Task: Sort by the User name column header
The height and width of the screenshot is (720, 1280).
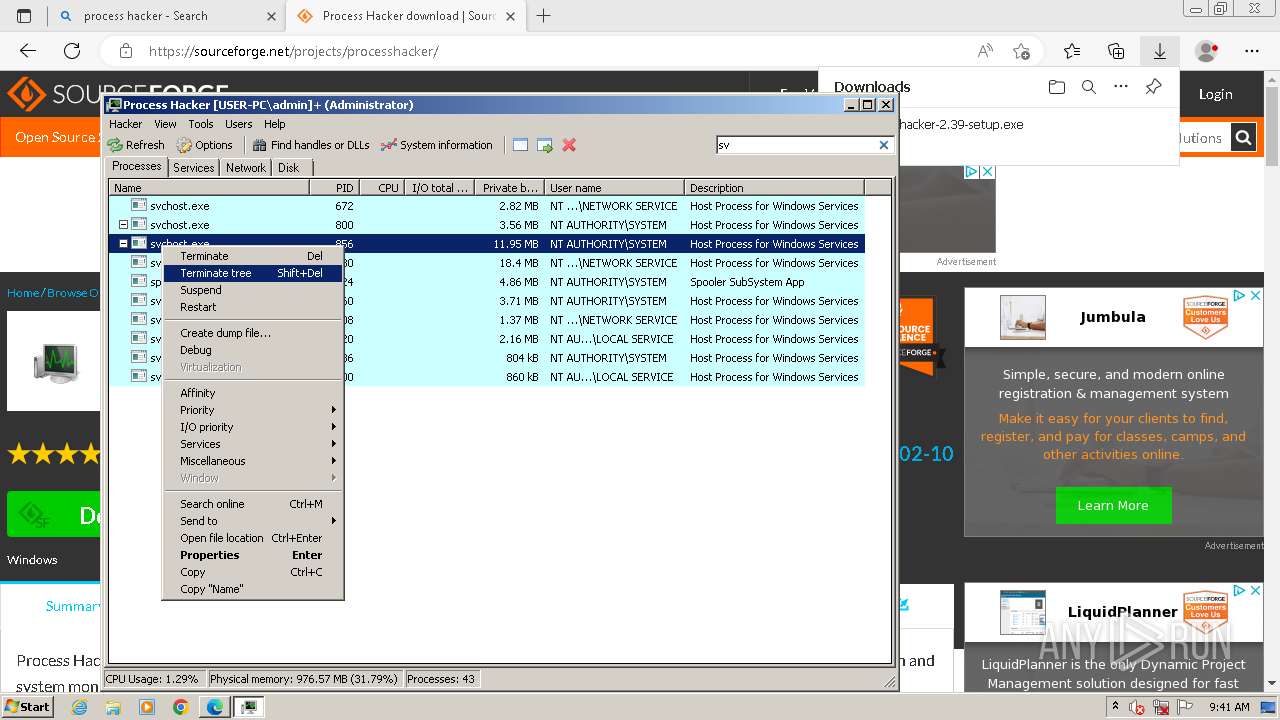Action: click(614, 188)
